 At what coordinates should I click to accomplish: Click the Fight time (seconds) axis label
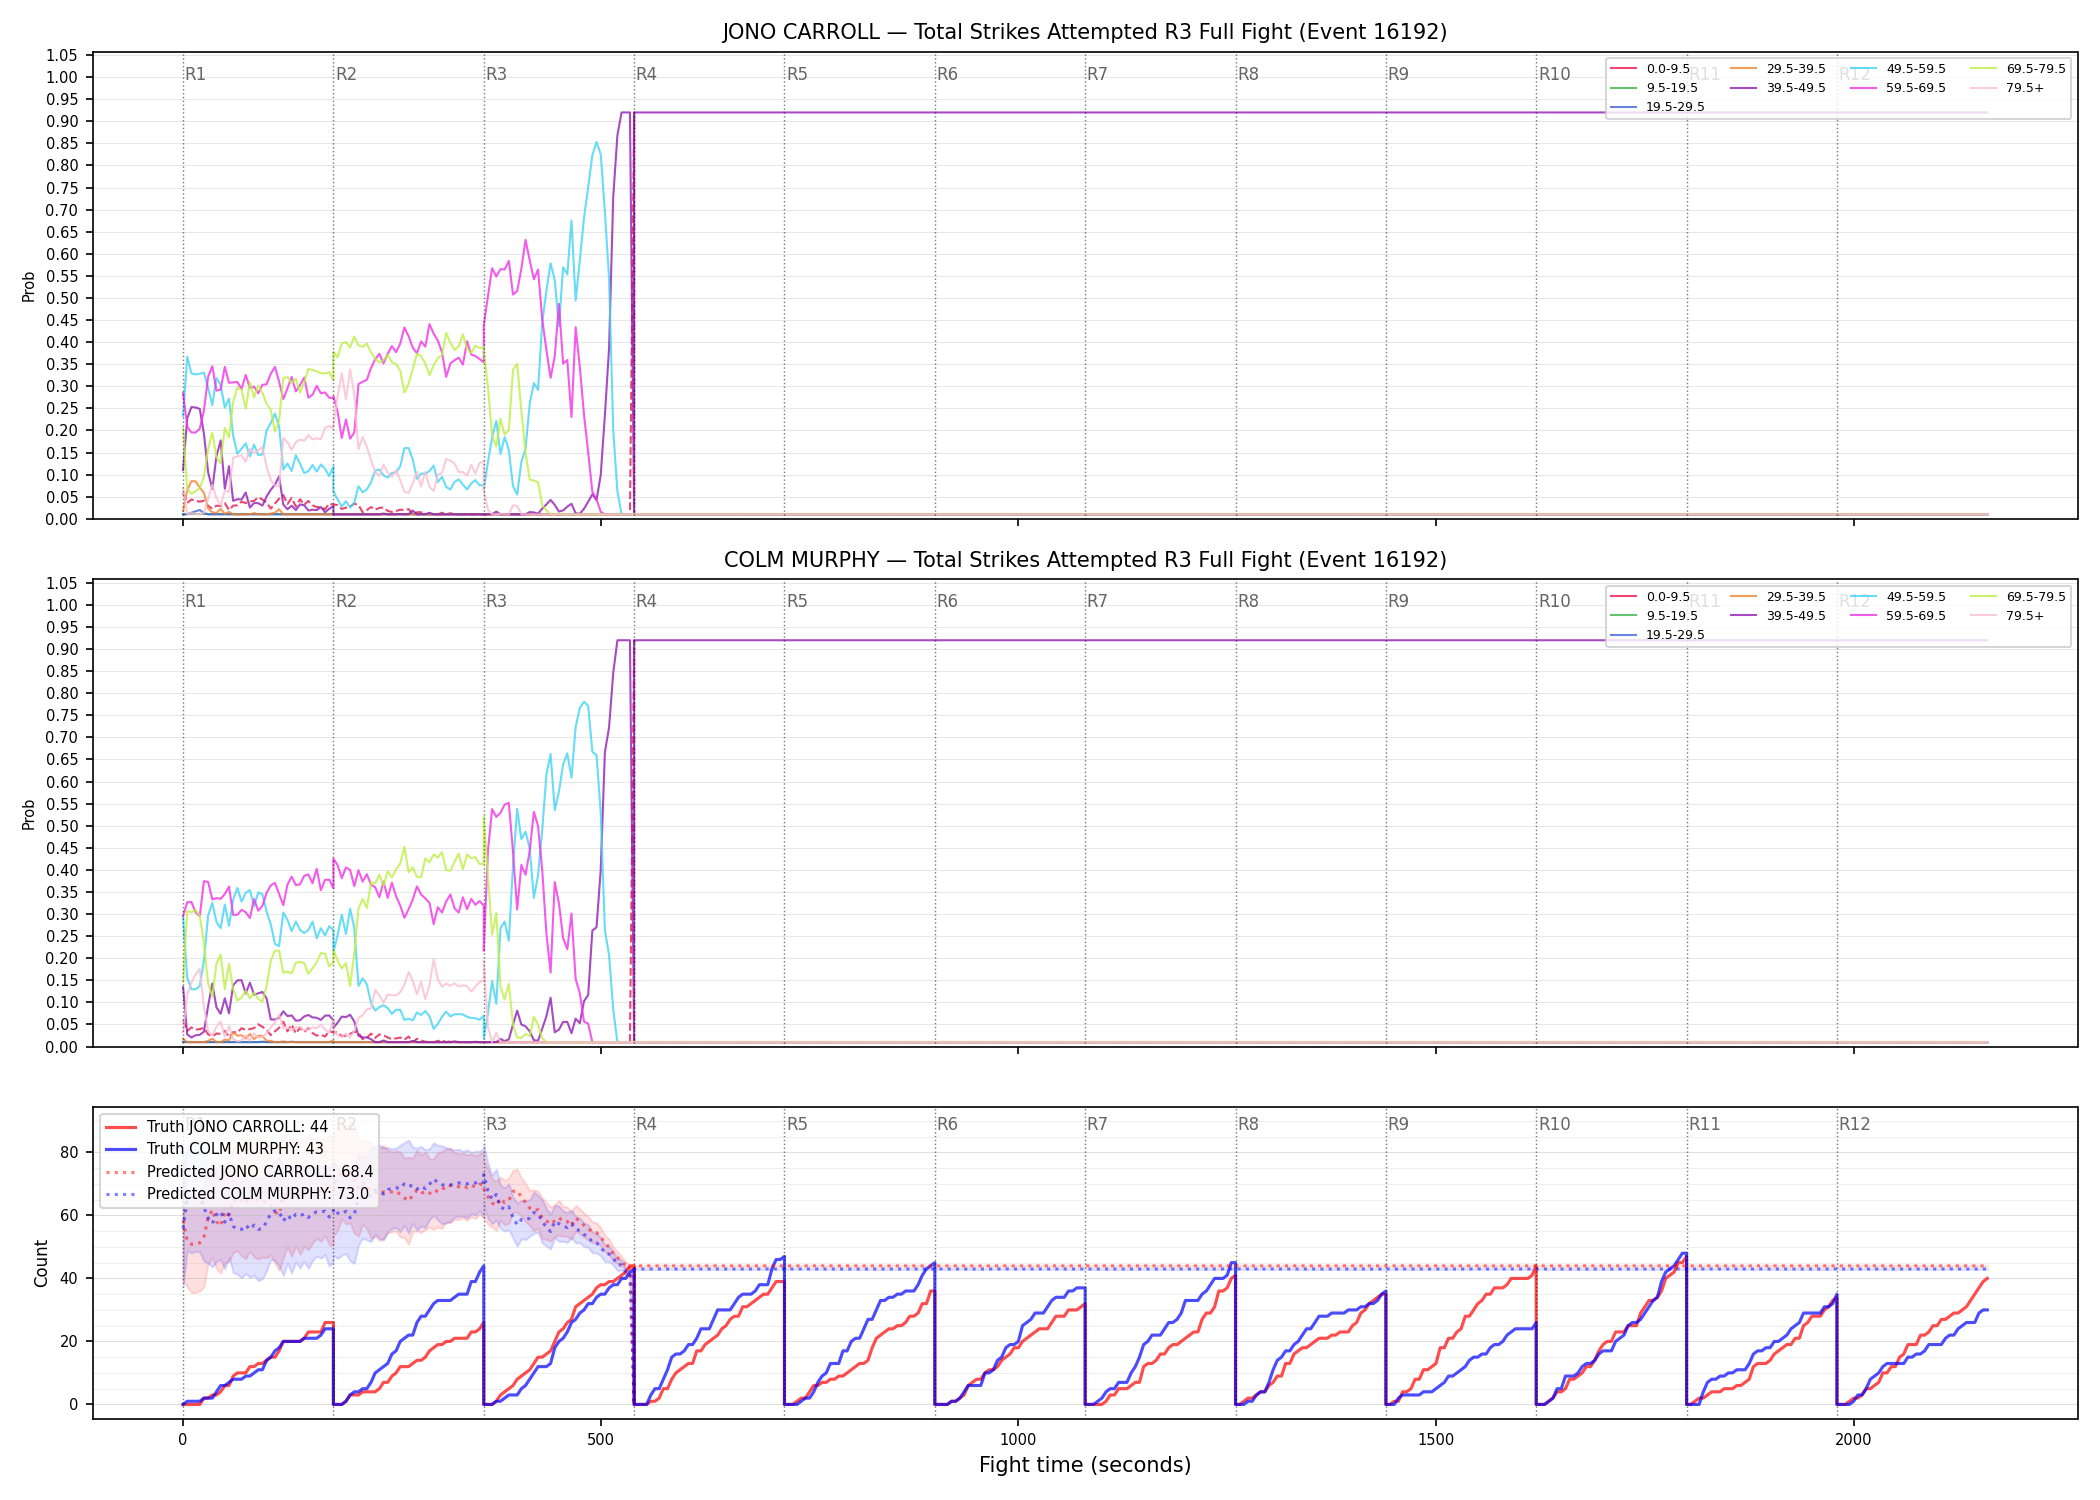tap(1085, 1465)
